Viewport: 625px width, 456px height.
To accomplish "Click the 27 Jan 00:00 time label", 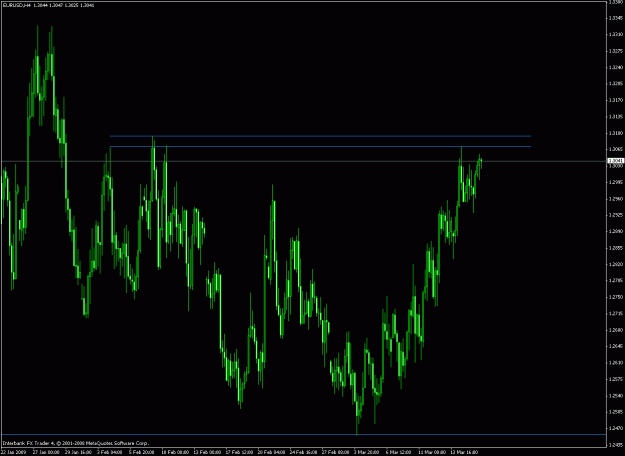I will 46,452.
